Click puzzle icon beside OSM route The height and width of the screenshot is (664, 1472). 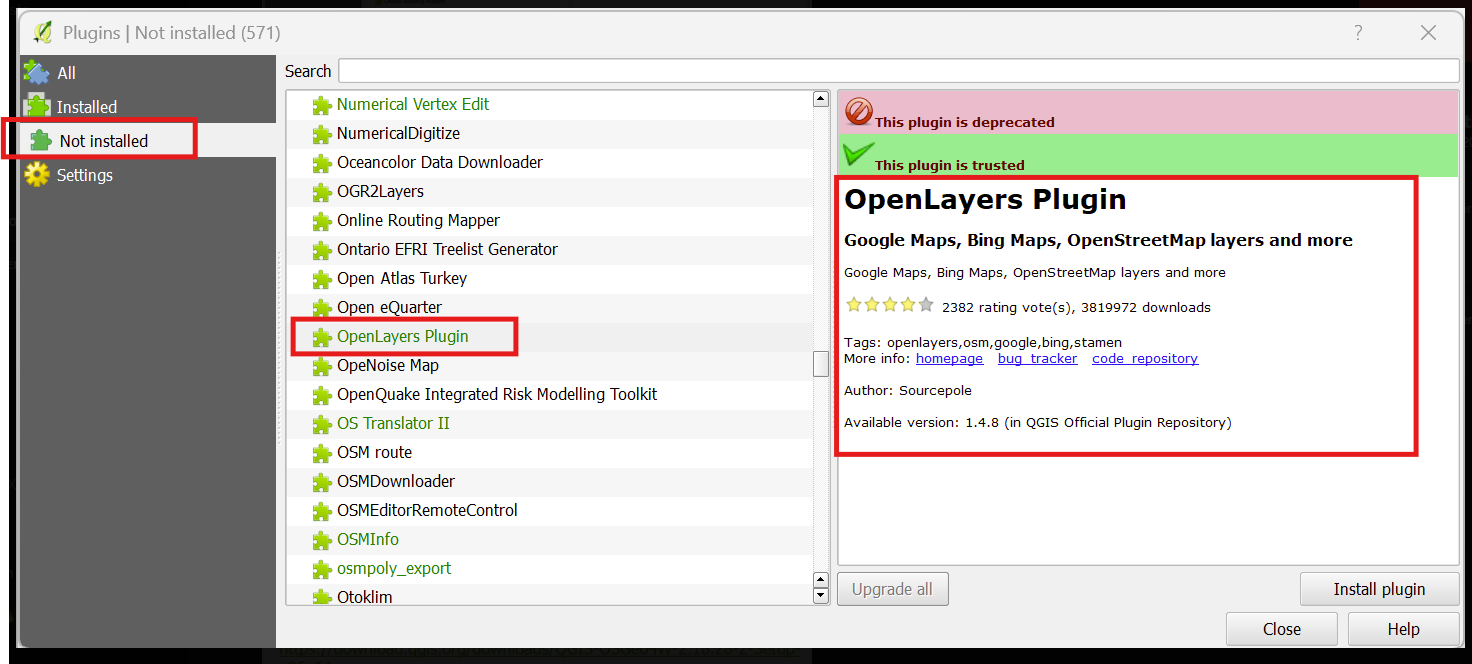tap(322, 453)
